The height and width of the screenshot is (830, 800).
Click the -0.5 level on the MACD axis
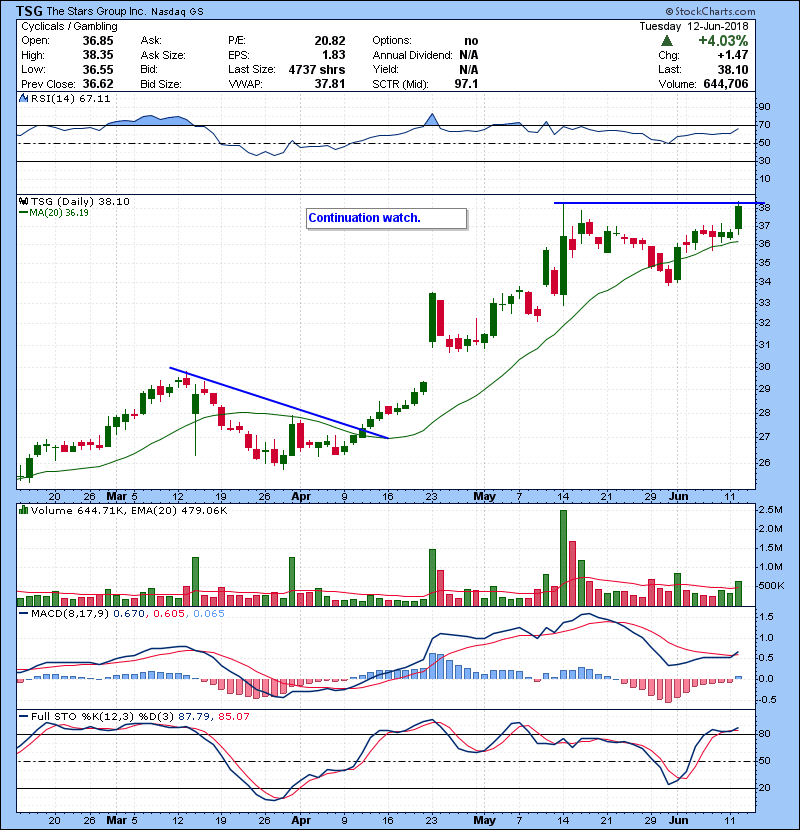pyautogui.click(x=767, y=700)
